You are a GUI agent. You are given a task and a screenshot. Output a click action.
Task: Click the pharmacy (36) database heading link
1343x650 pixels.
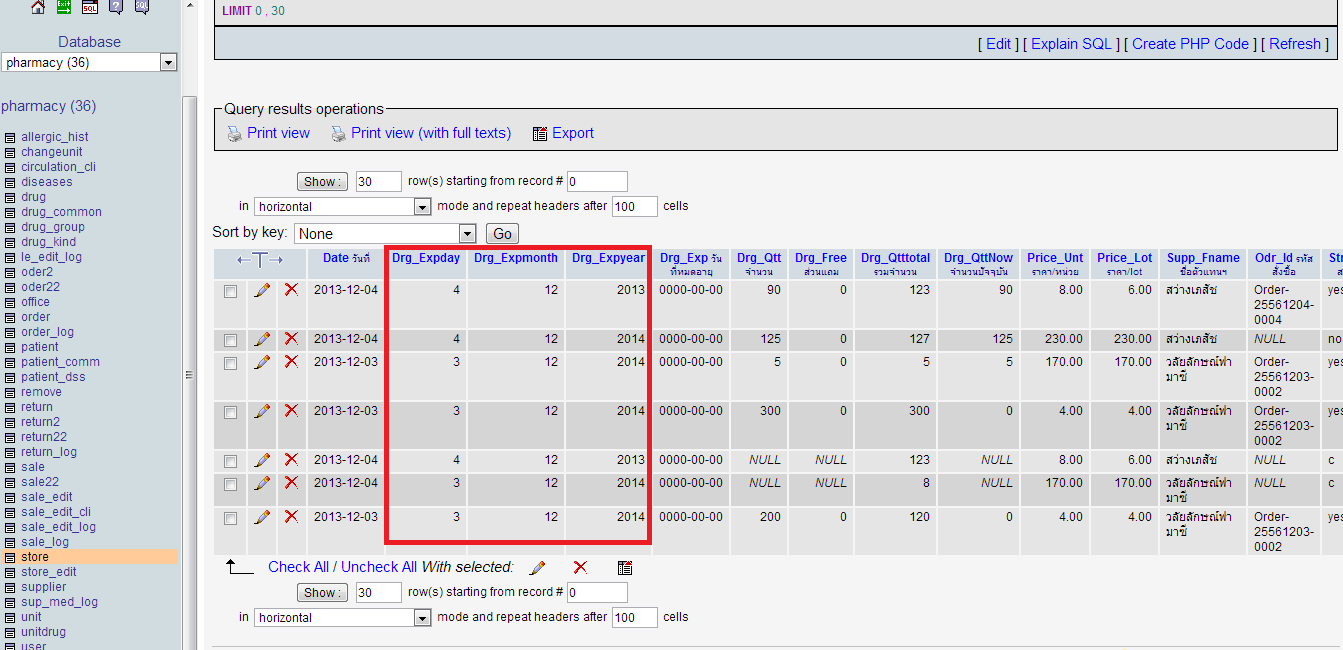point(49,106)
